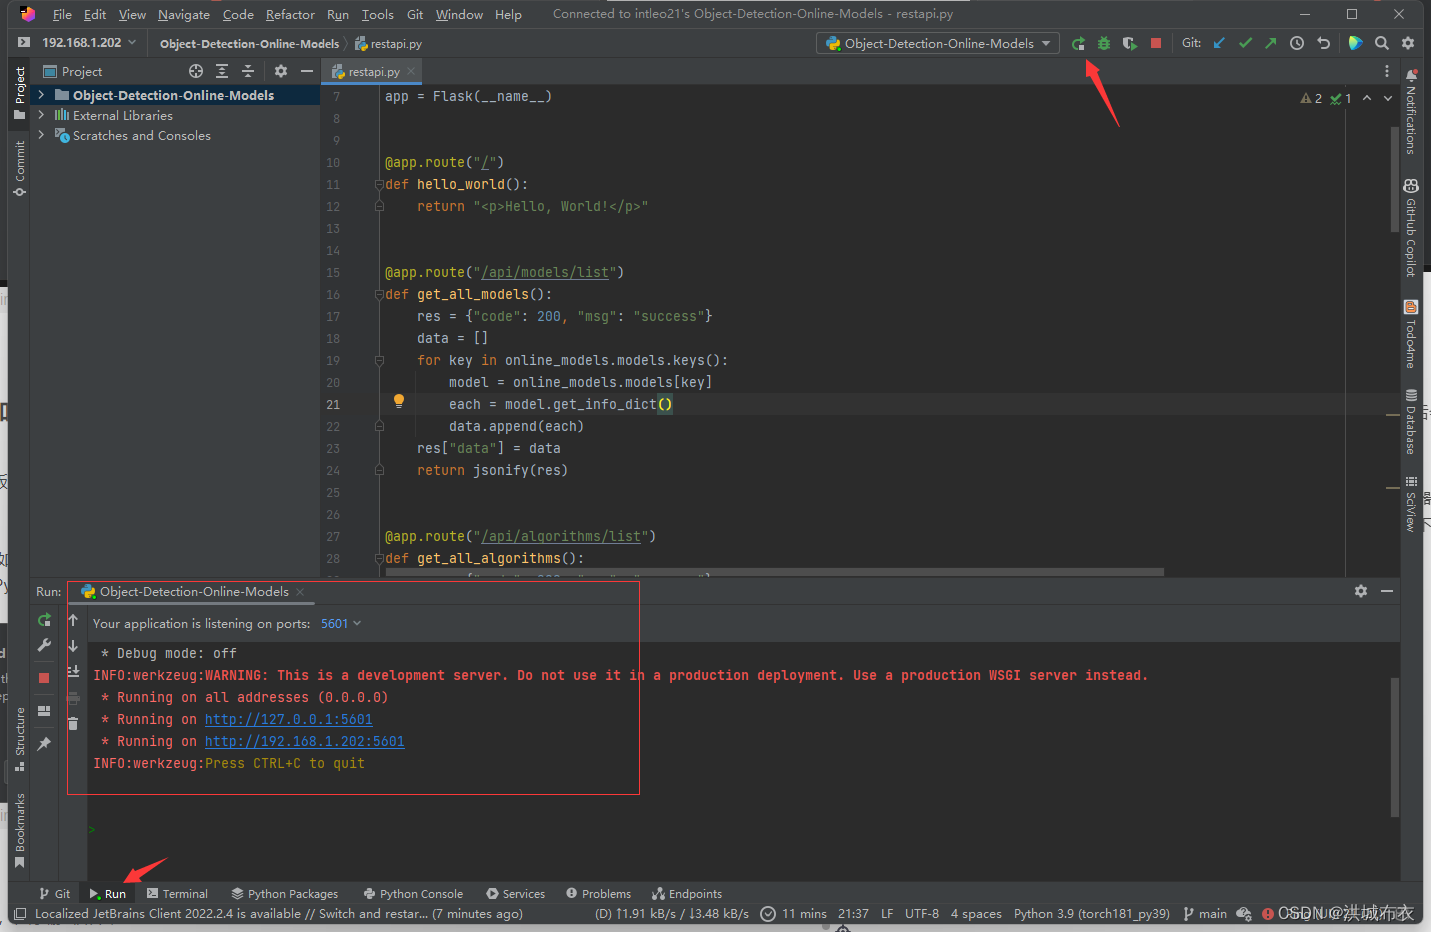The image size is (1431, 932).
Task: Expand Scratches and Consoles node
Action: click(41, 135)
